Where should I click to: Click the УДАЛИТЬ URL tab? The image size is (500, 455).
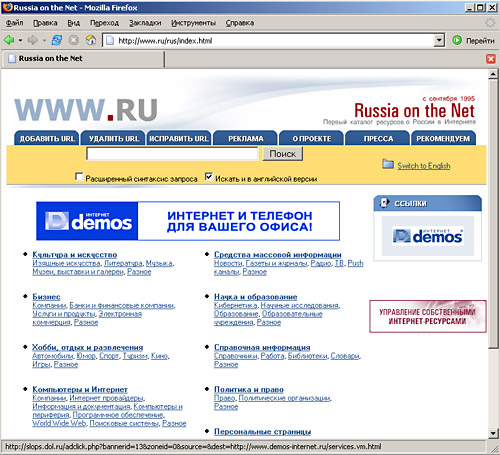click(113, 138)
